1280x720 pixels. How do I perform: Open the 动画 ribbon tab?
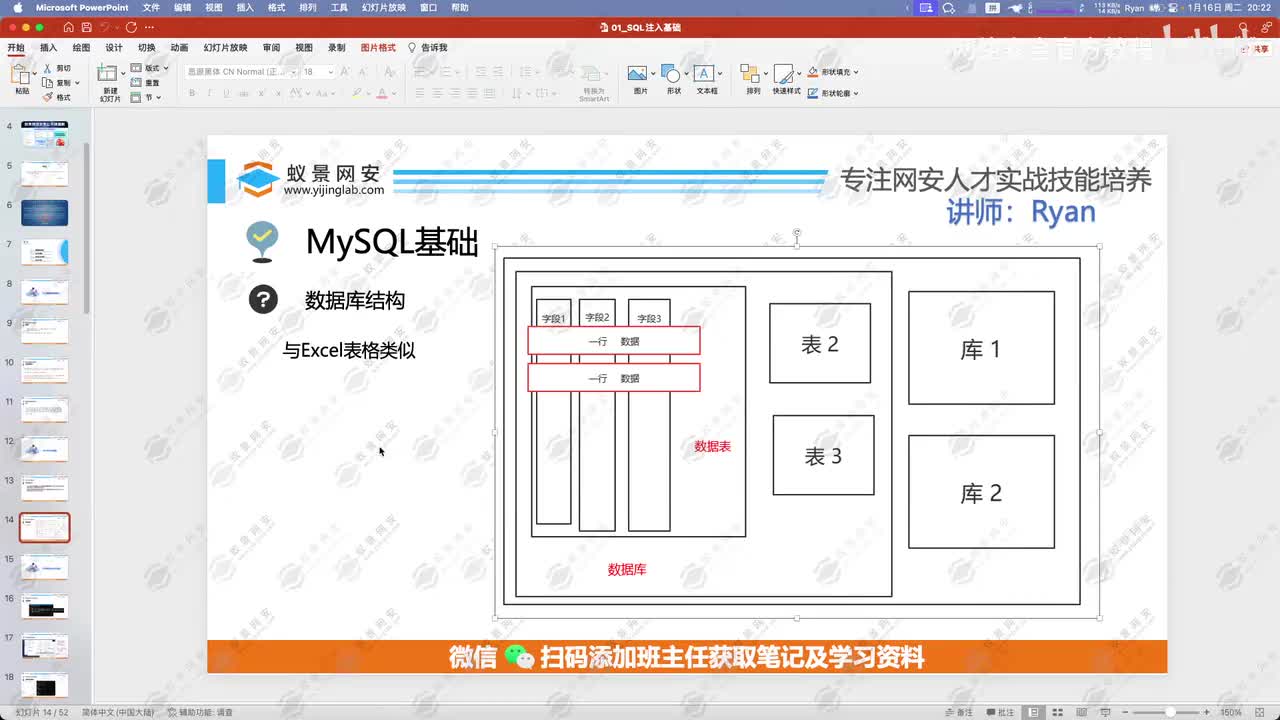click(x=179, y=47)
